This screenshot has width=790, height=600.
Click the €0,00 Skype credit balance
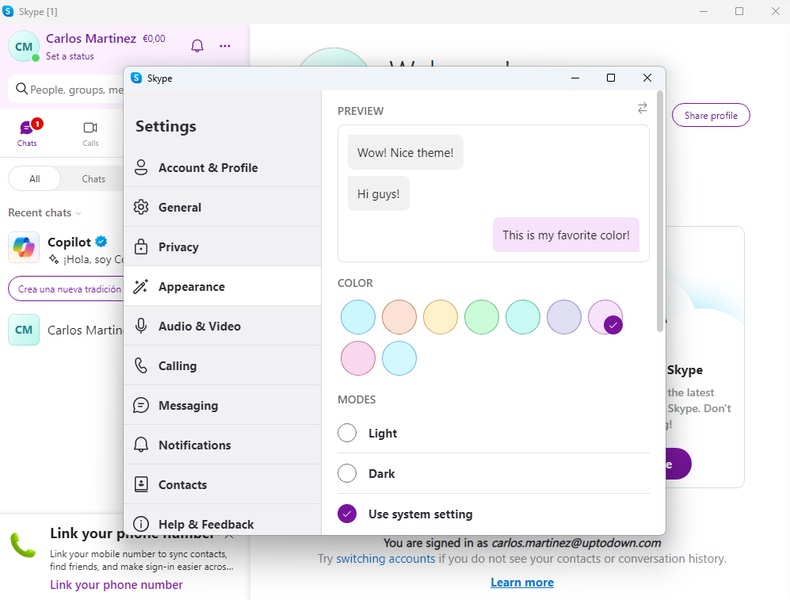[154, 39]
